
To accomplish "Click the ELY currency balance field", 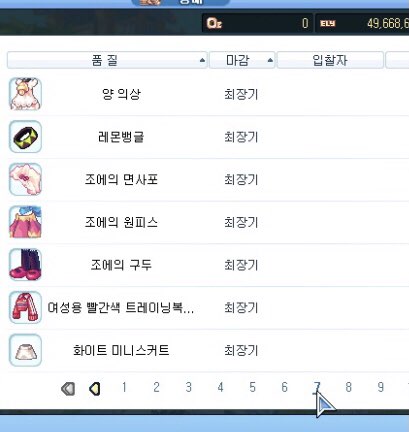I will tap(362, 23).
